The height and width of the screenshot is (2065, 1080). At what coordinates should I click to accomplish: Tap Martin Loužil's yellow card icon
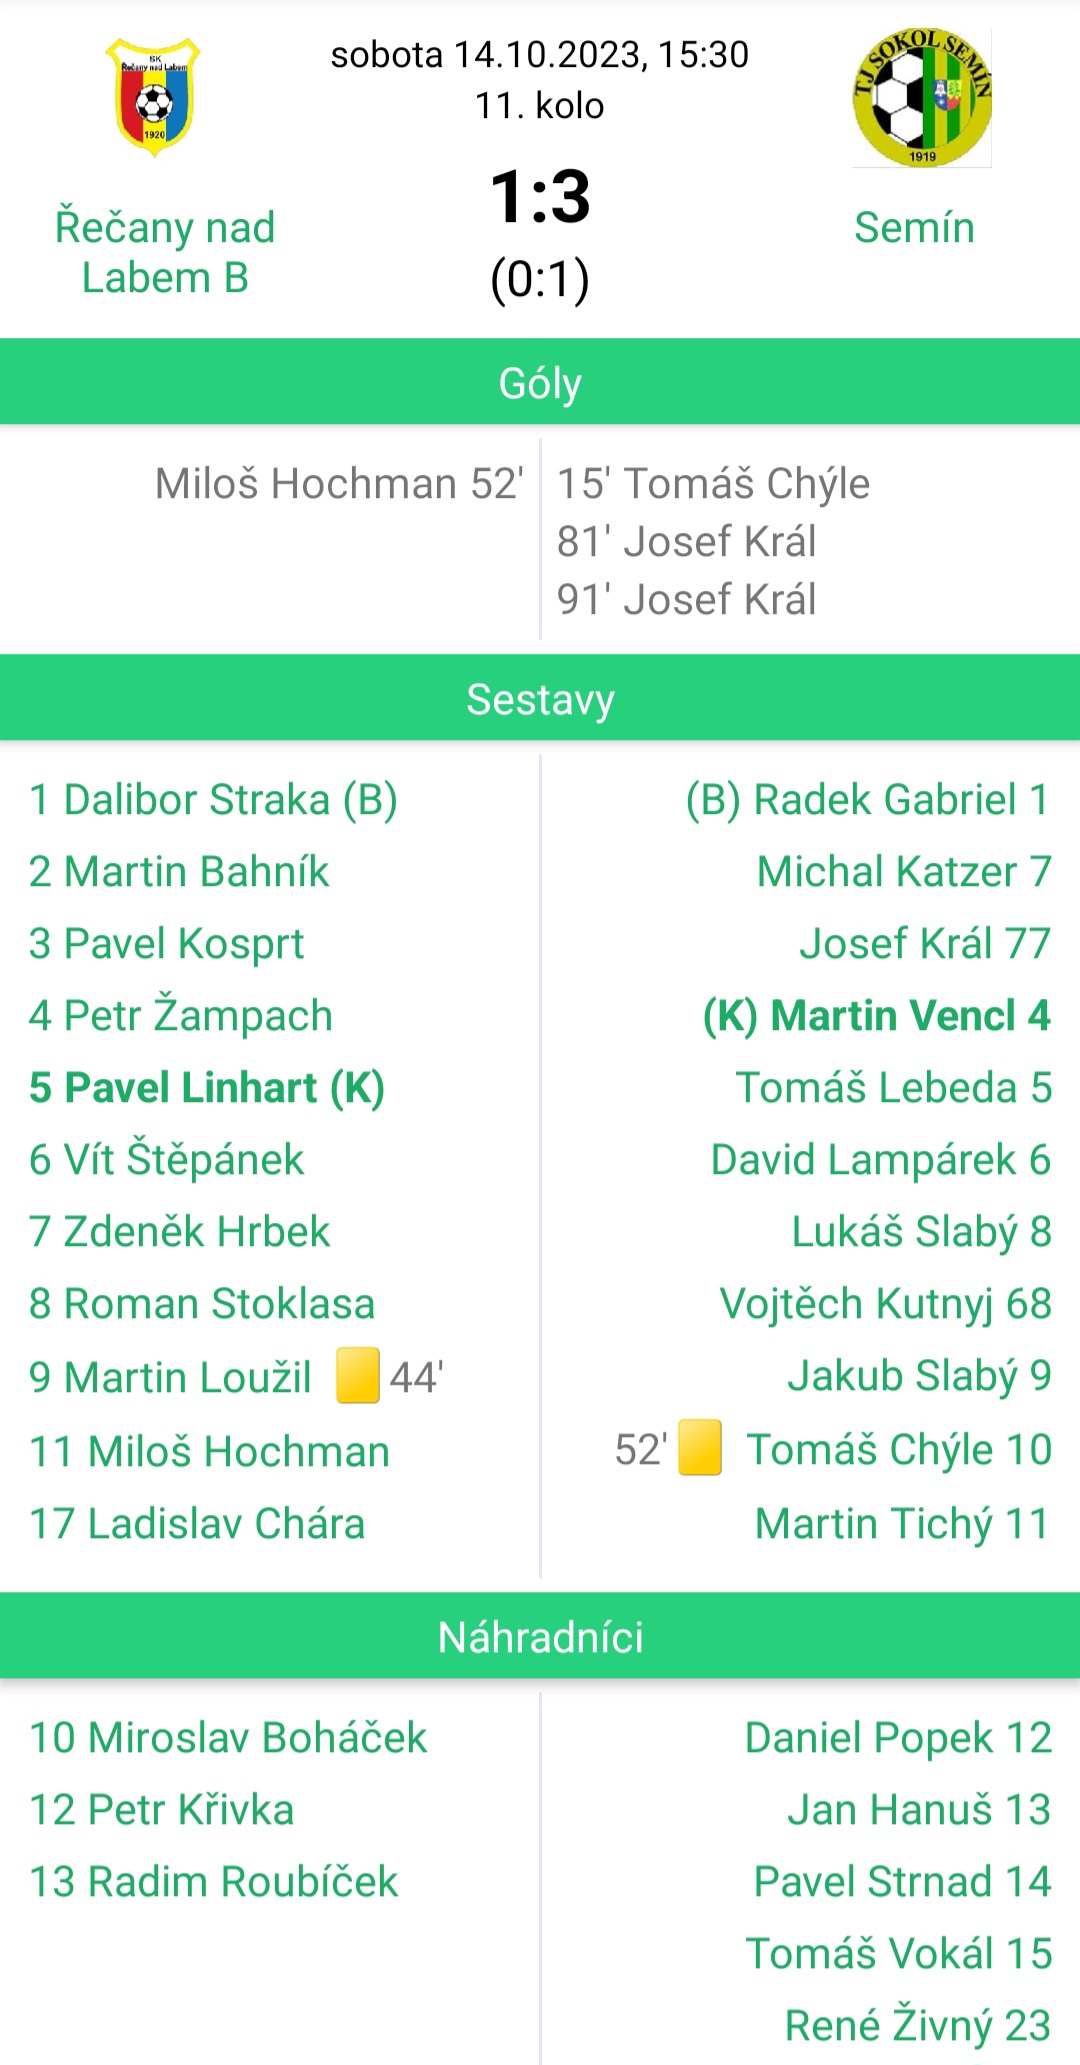point(358,1376)
